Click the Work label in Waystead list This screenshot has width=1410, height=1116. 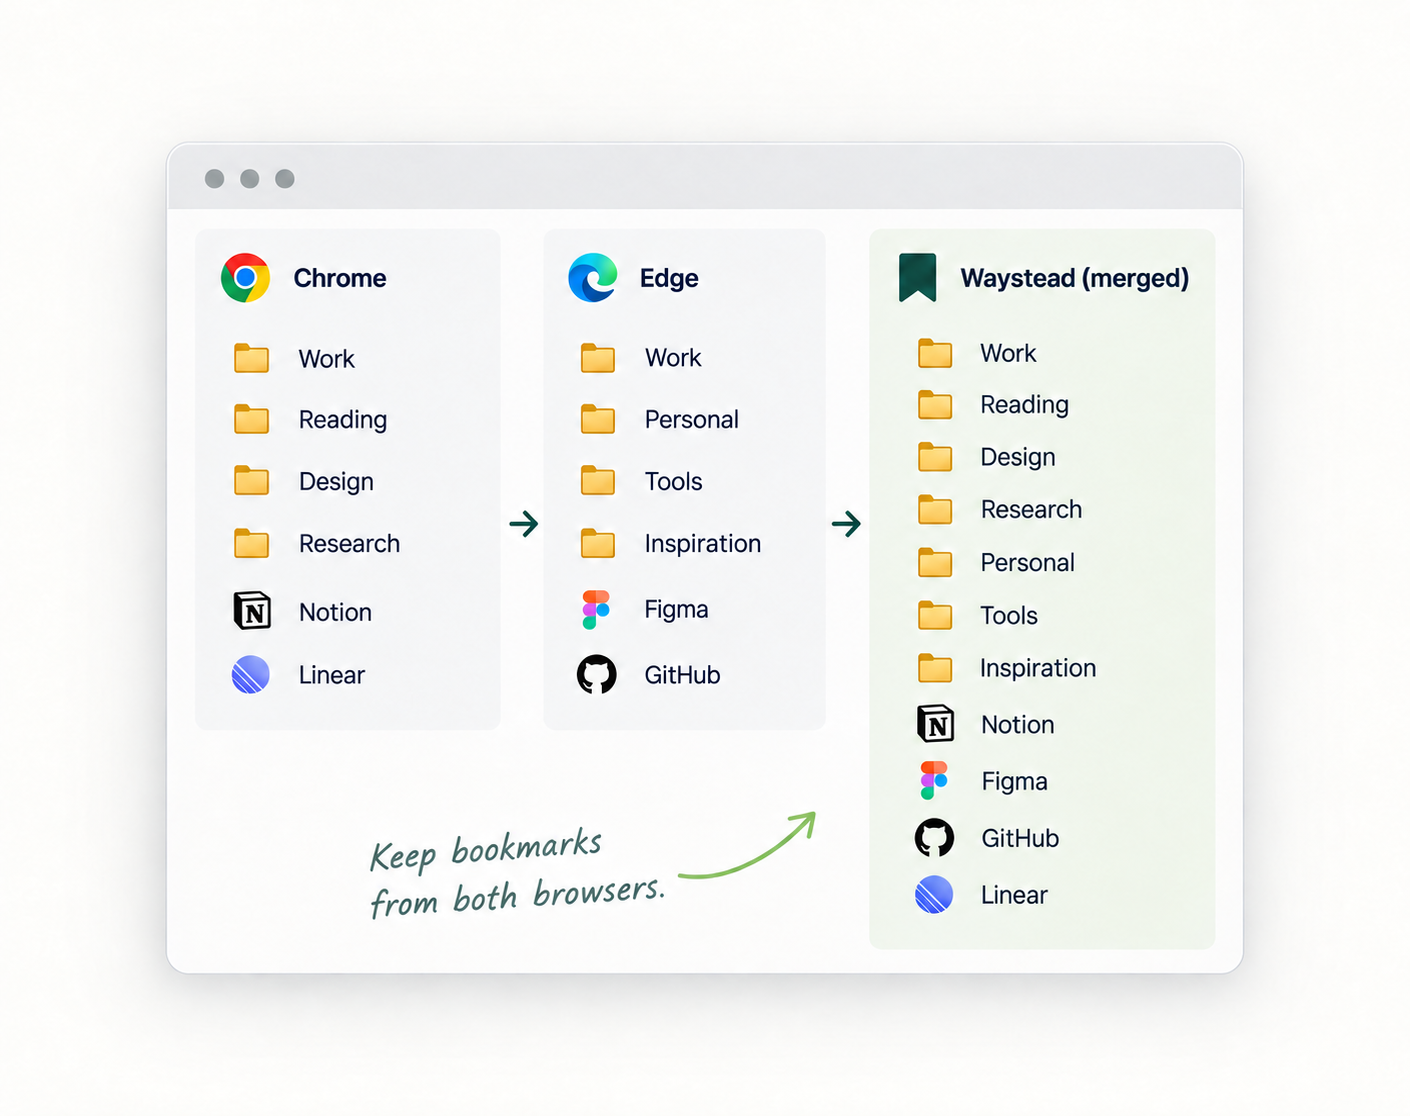coord(1009,353)
